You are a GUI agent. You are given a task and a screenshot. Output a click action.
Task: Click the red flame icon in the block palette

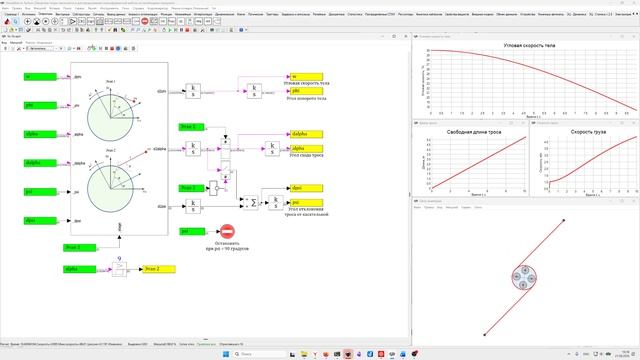[7, 21]
